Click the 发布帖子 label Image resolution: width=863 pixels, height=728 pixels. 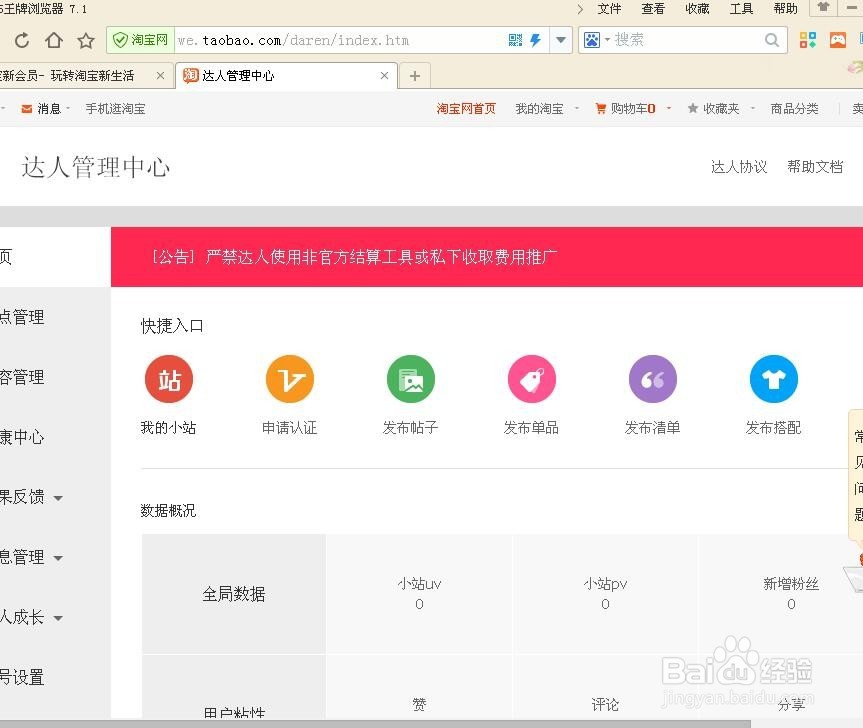pos(411,428)
